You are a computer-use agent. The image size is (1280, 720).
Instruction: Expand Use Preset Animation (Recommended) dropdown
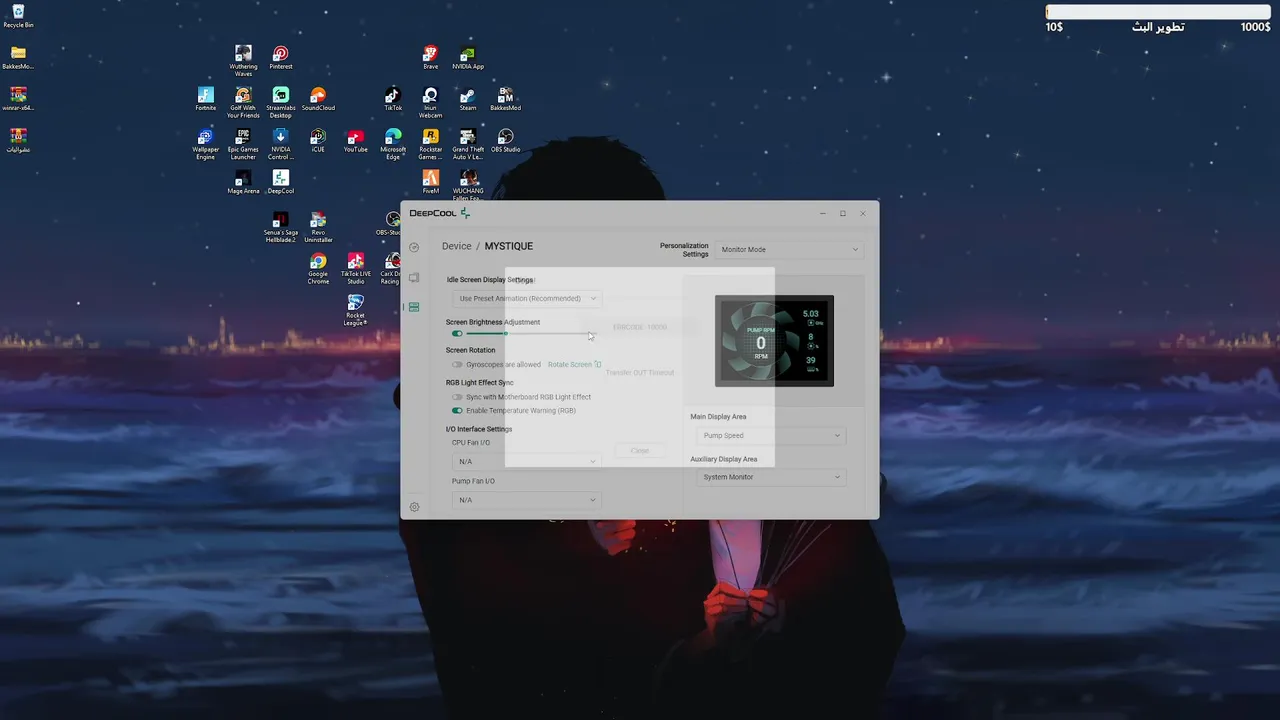point(526,298)
